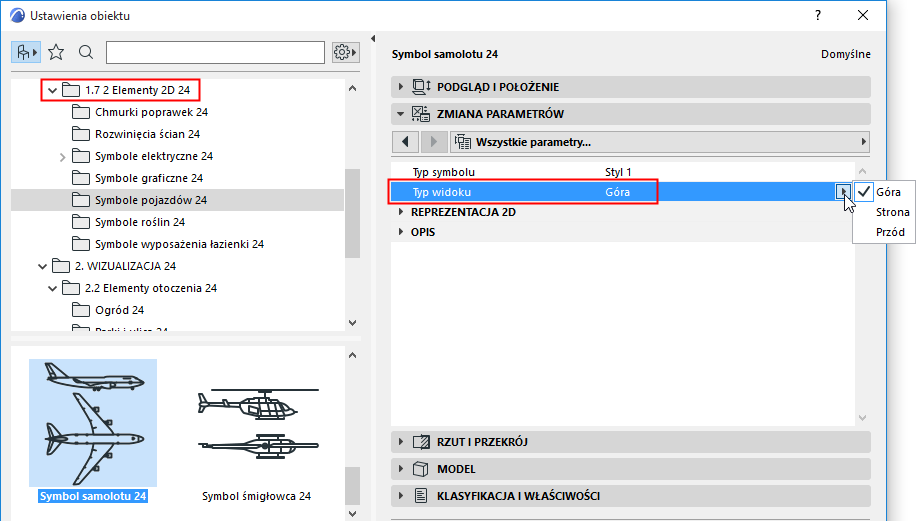Choose Przód view type

pyautogui.click(x=890, y=232)
